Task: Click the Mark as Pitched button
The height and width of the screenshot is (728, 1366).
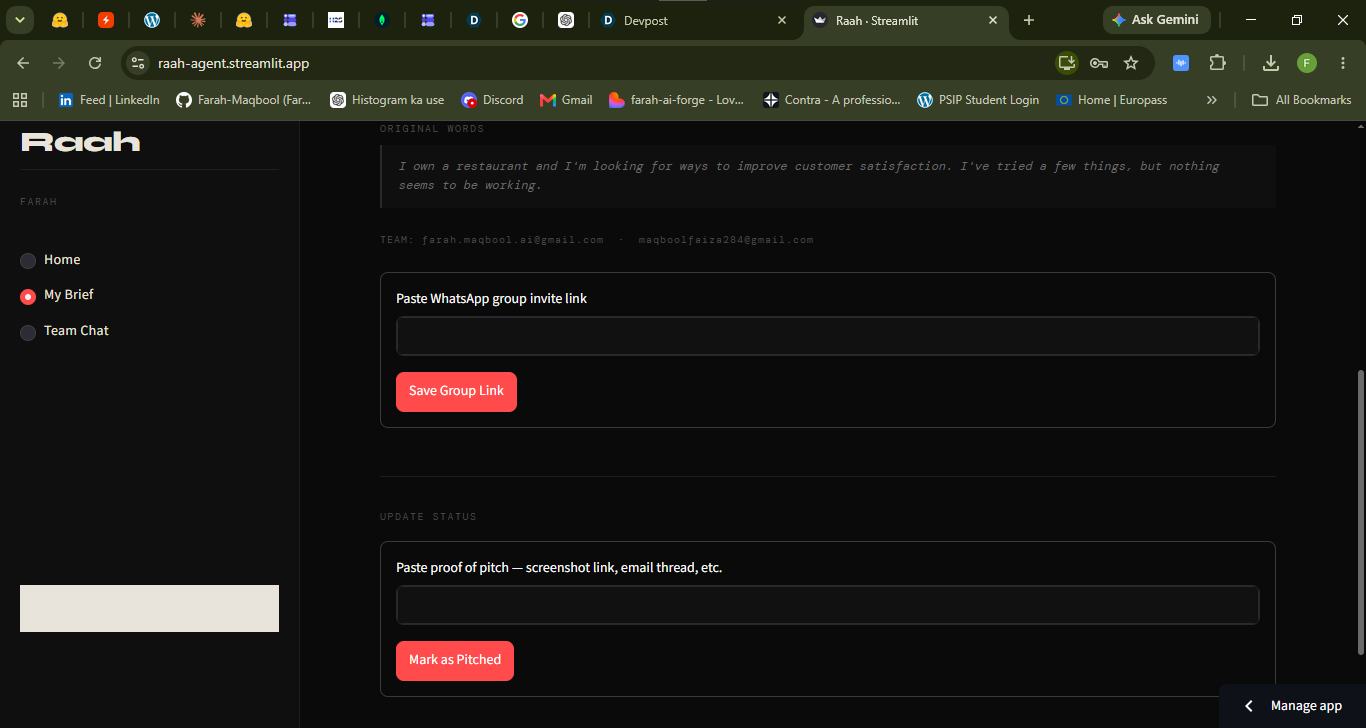Action: pos(455,660)
